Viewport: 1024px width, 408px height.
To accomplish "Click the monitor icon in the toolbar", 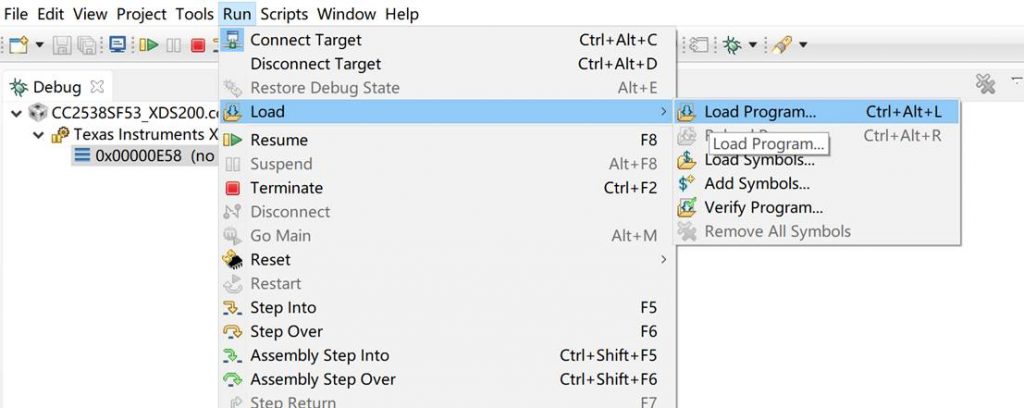I will pos(118,45).
